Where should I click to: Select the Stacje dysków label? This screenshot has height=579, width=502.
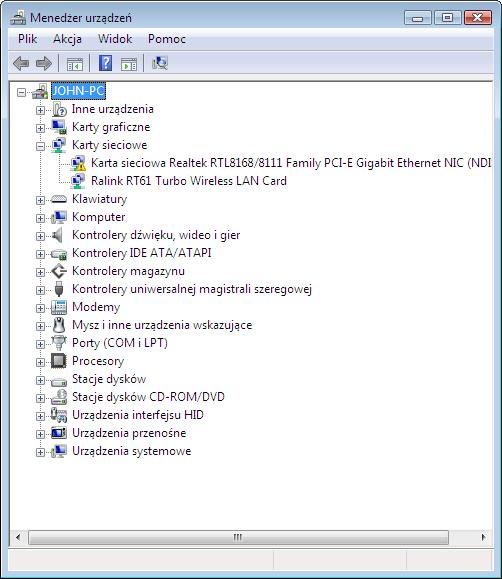click(x=109, y=379)
